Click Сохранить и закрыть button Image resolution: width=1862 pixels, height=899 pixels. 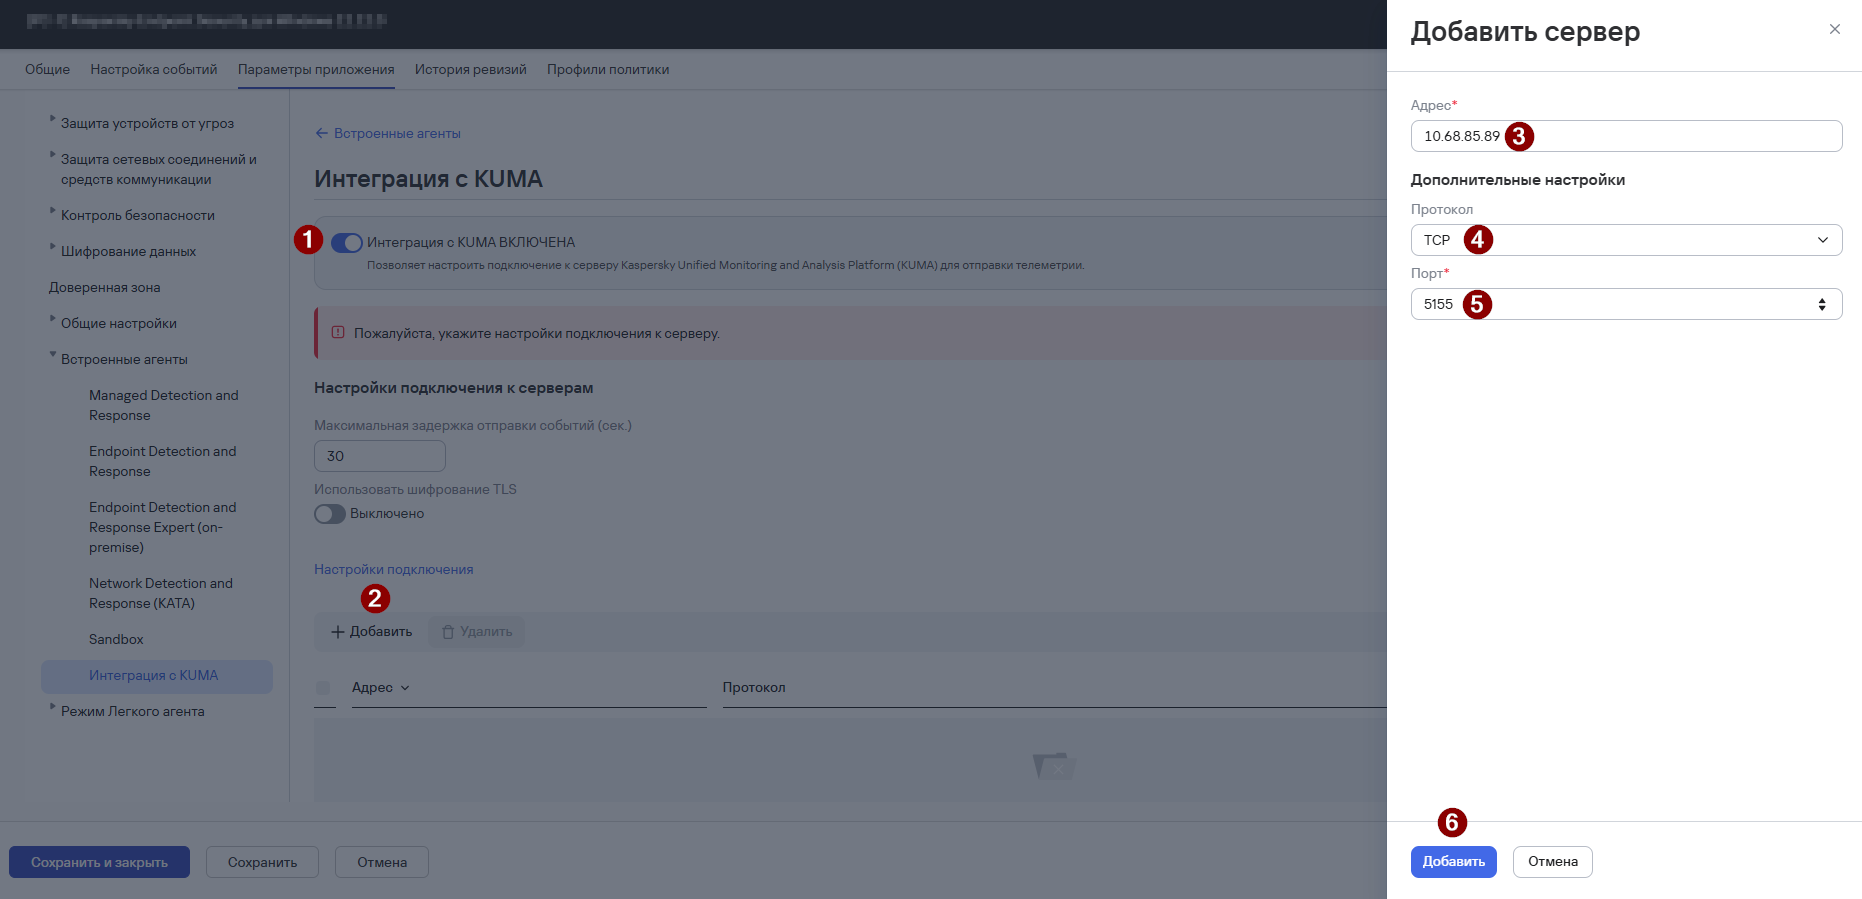click(x=100, y=862)
